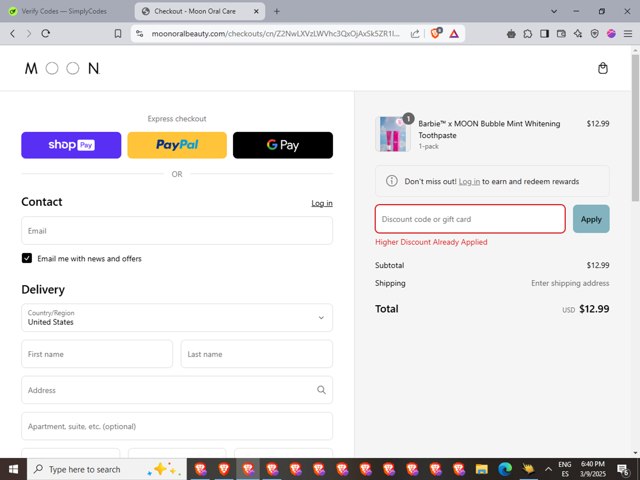Open the taskbar clock showing 6:40 PM
Viewport: 640px width, 480px height.
click(592, 469)
